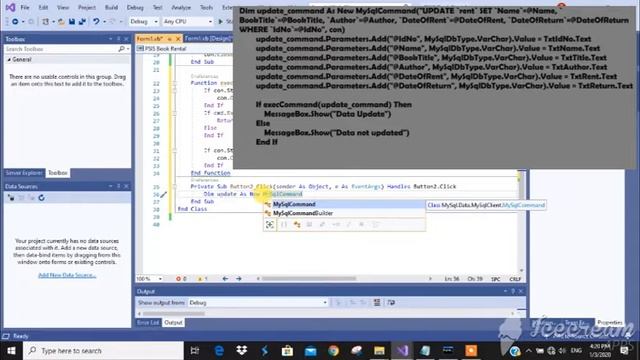
Task: Navigate to next issue with right arrow
Action: point(239,279)
